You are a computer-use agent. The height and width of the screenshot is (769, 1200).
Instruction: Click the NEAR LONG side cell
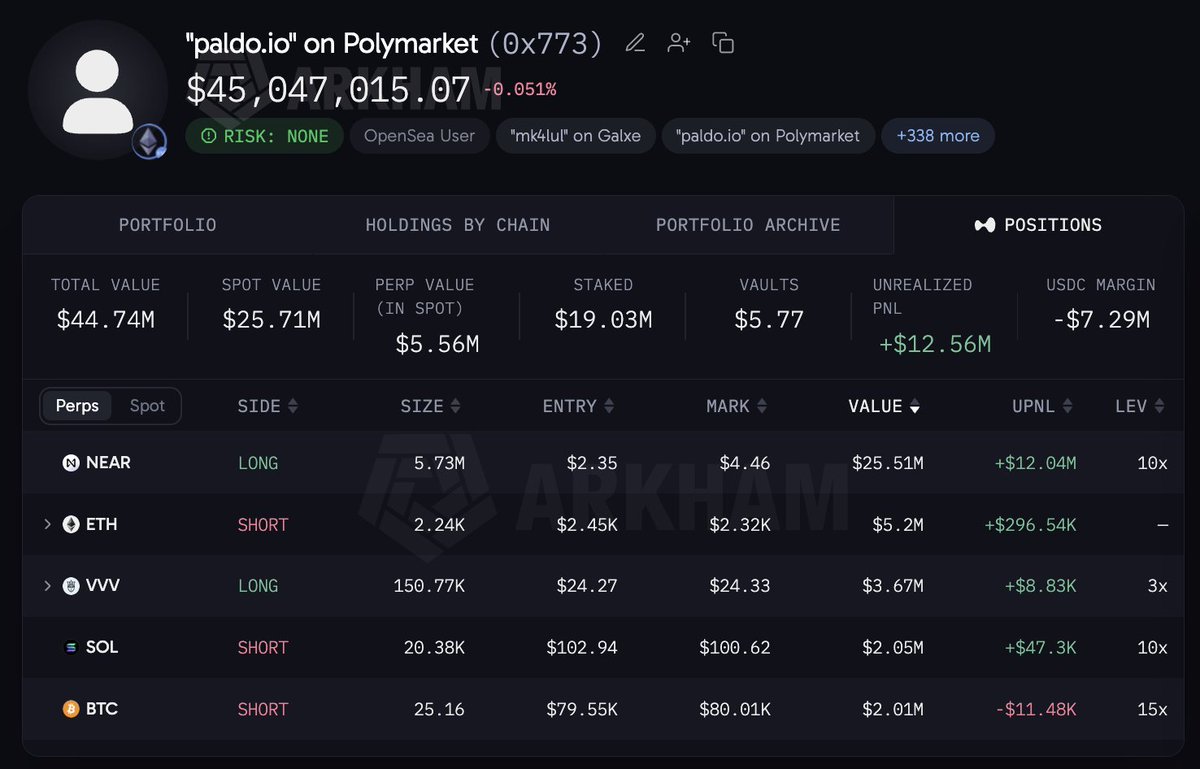click(x=258, y=463)
